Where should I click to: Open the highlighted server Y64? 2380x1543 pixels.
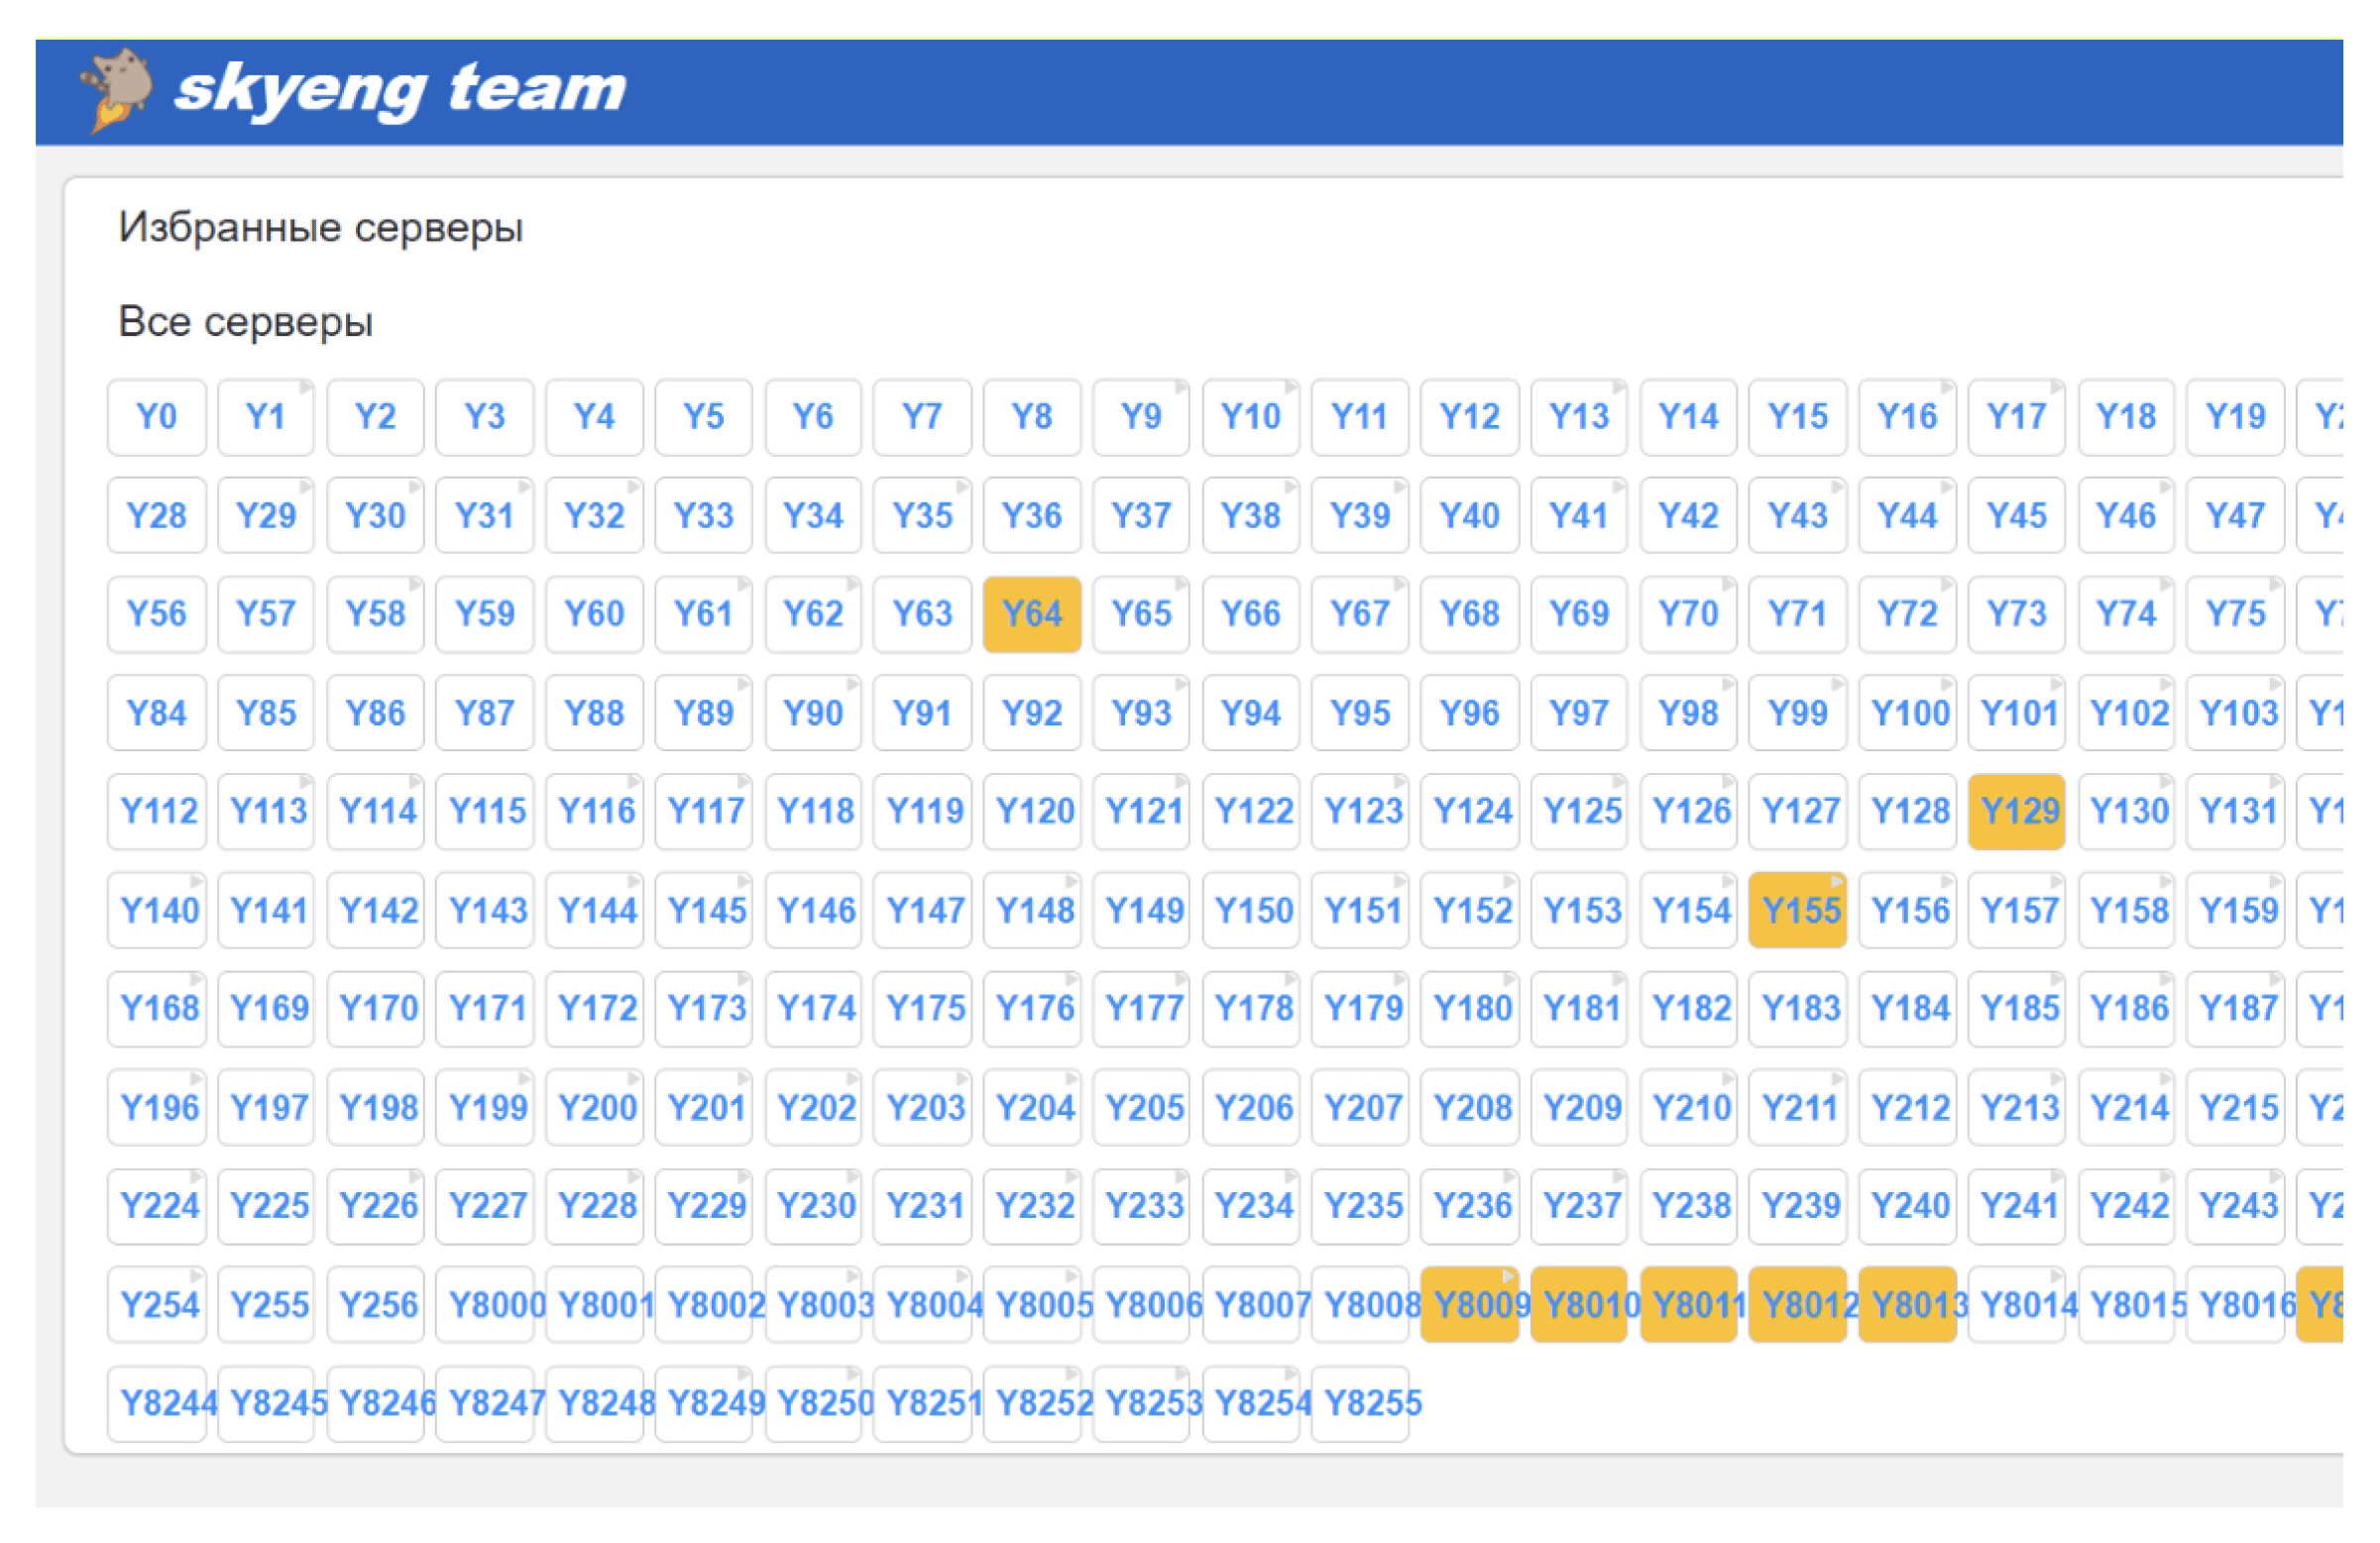coord(1031,614)
